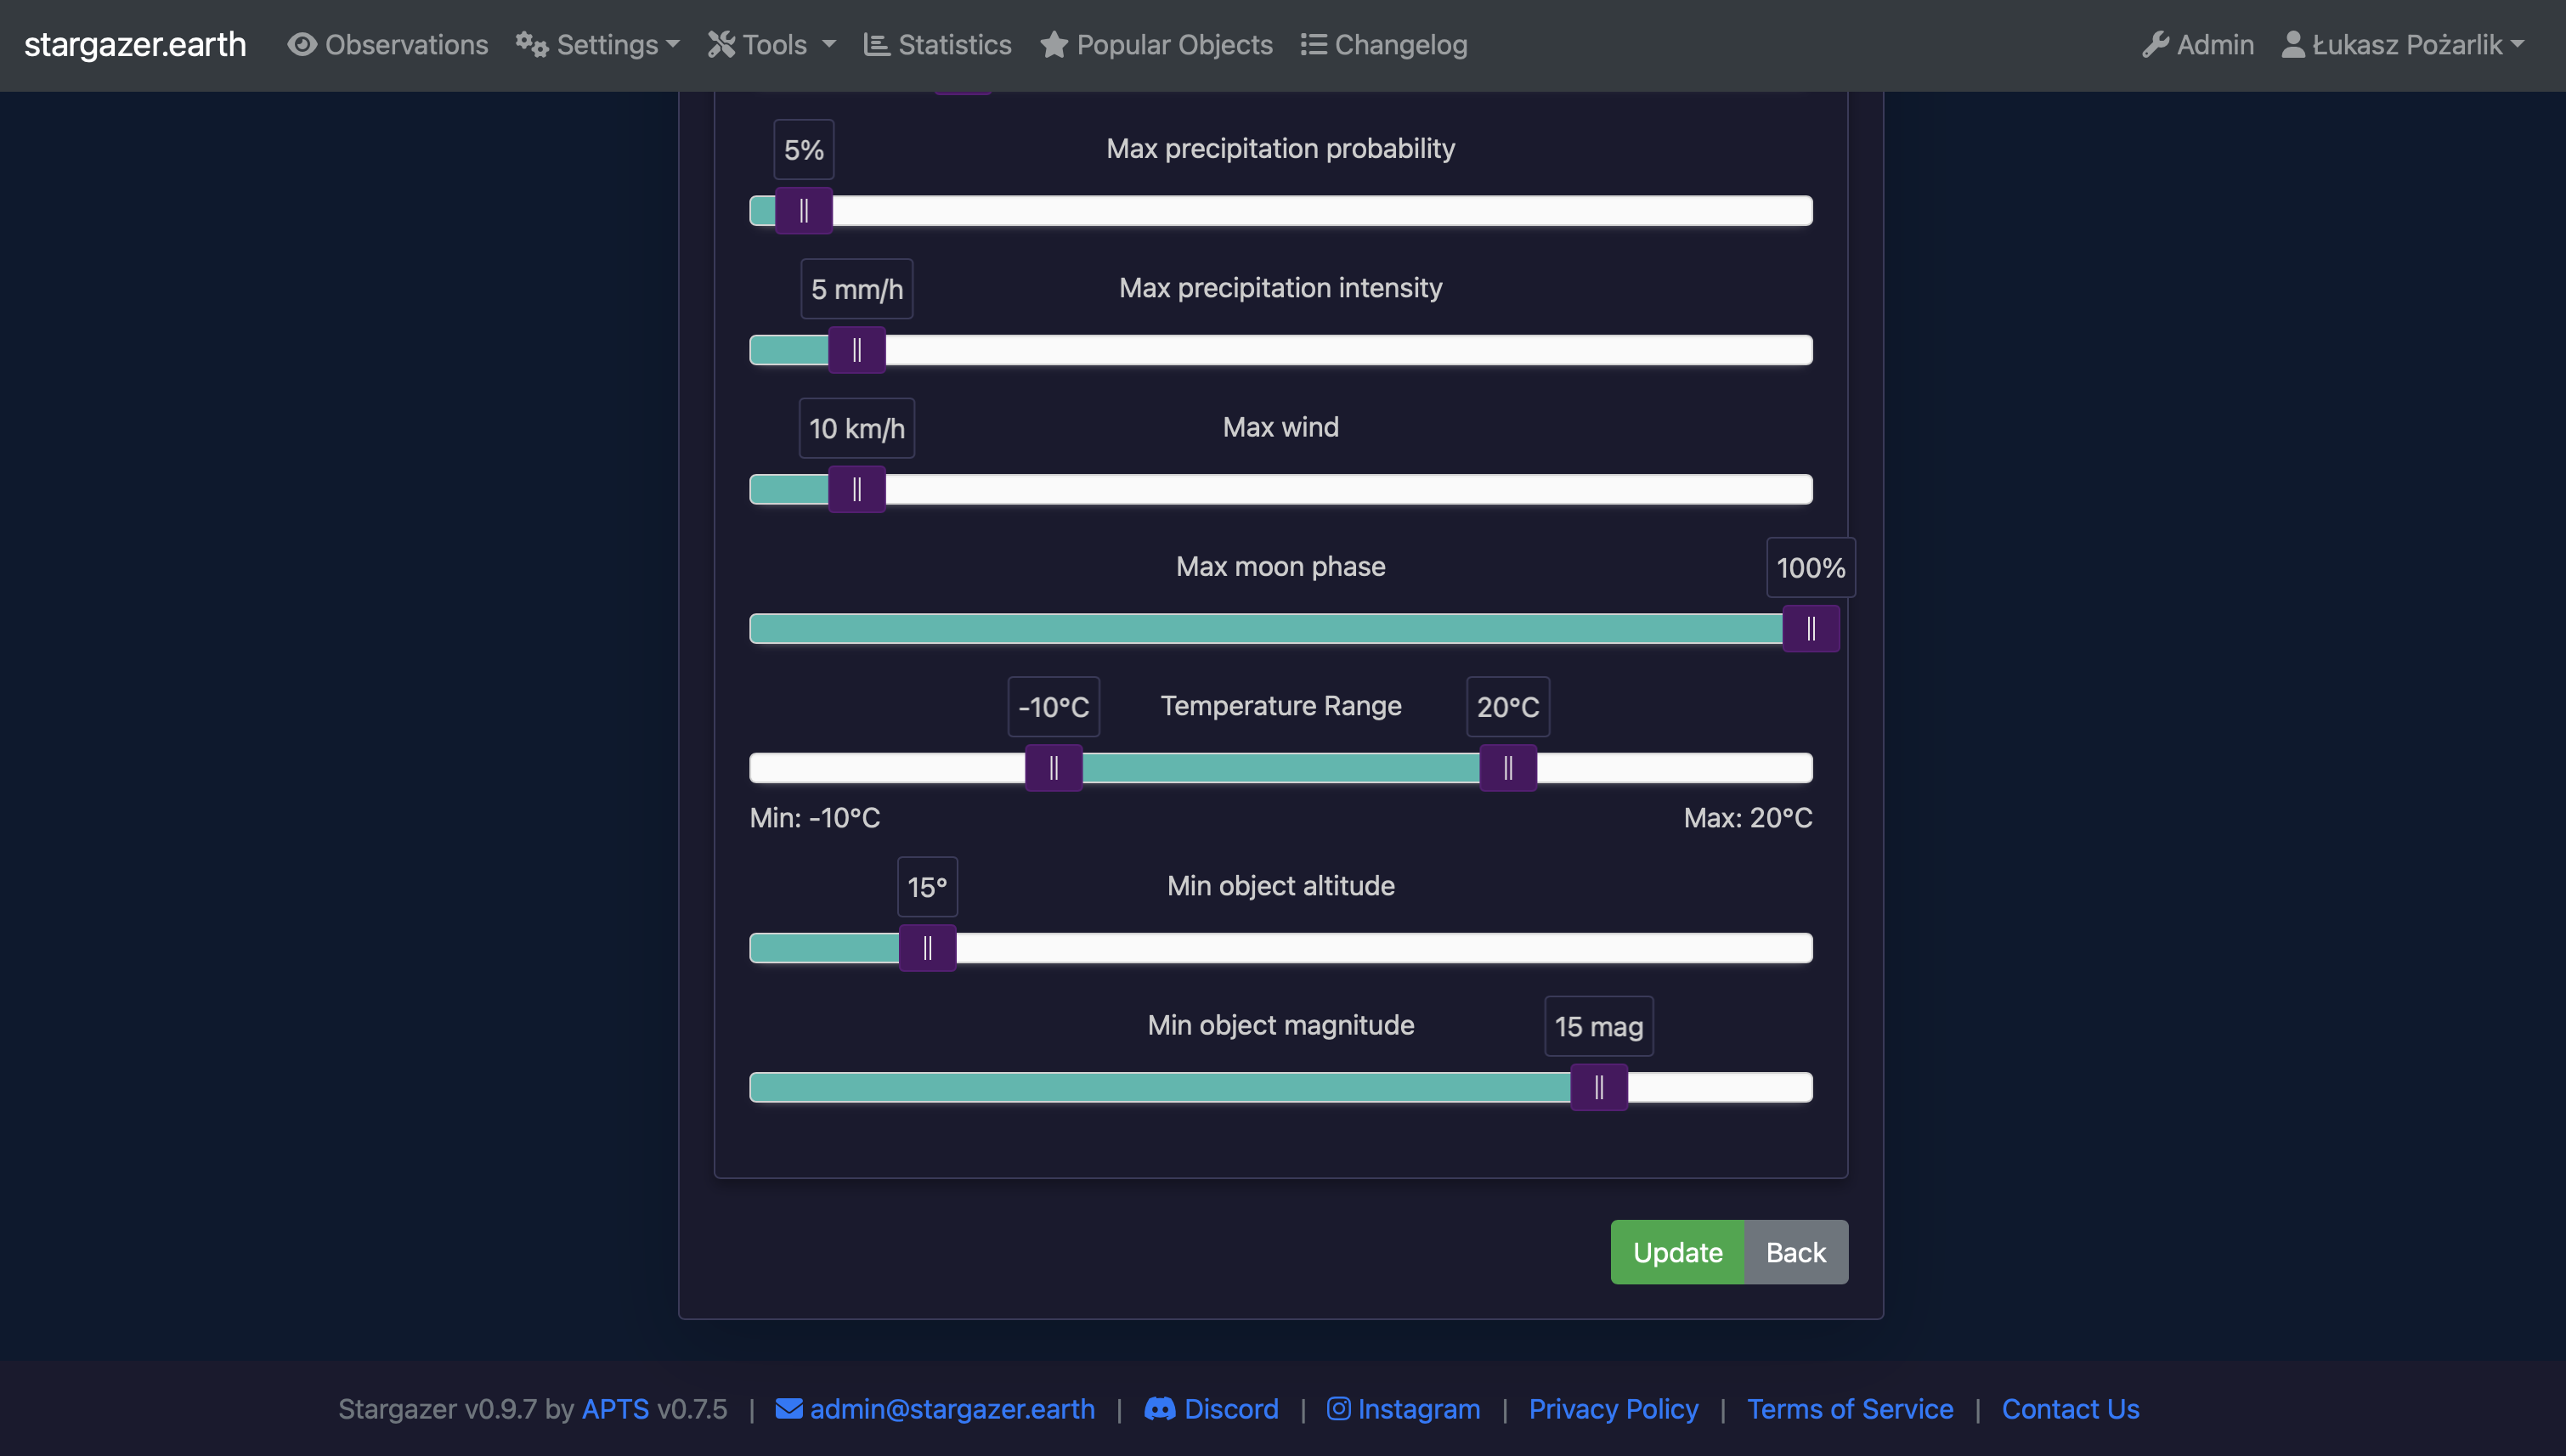The image size is (2566, 1456).
Task: Click the Instagram icon in footer
Action: [1338, 1409]
